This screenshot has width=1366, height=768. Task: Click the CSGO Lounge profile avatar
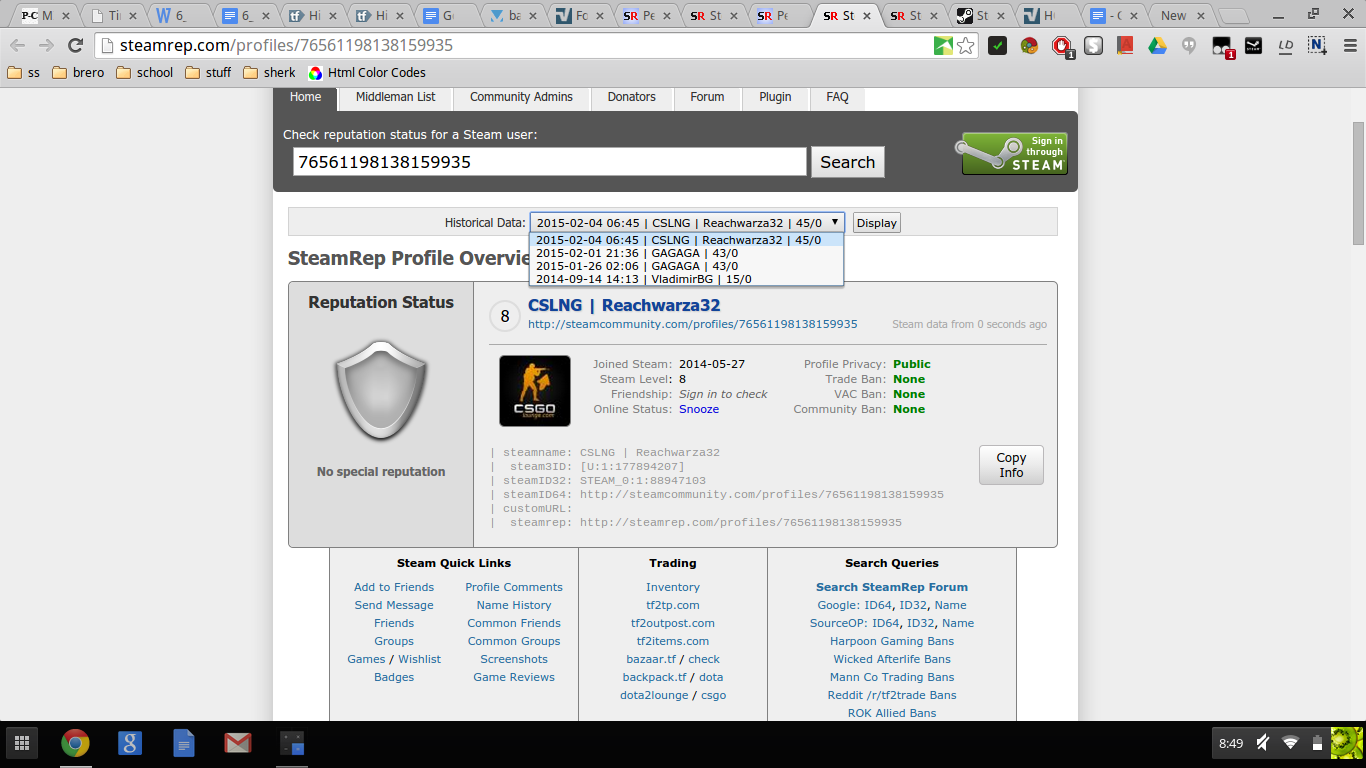coord(534,391)
